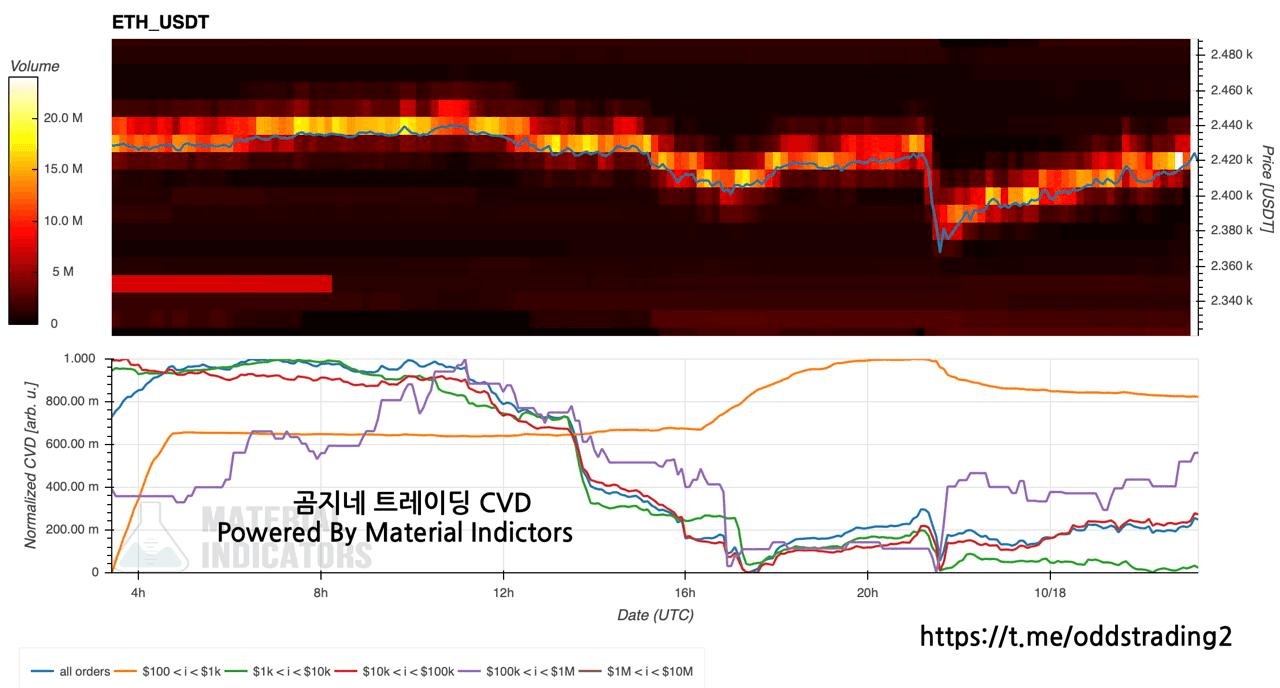
Task: Click the '8h' time axis label
Action: pyautogui.click(x=321, y=593)
